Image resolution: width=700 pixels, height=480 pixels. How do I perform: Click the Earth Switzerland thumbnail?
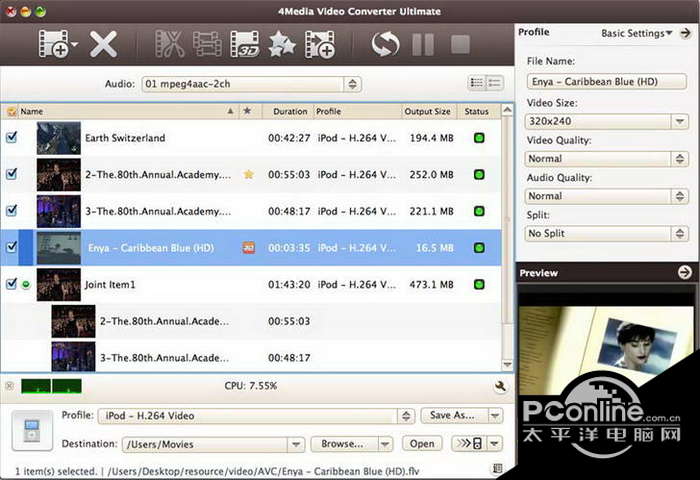point(58,138)
